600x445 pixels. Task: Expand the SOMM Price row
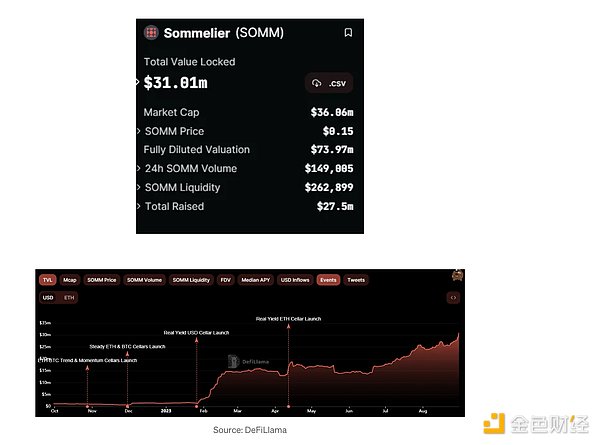point(139,131)
